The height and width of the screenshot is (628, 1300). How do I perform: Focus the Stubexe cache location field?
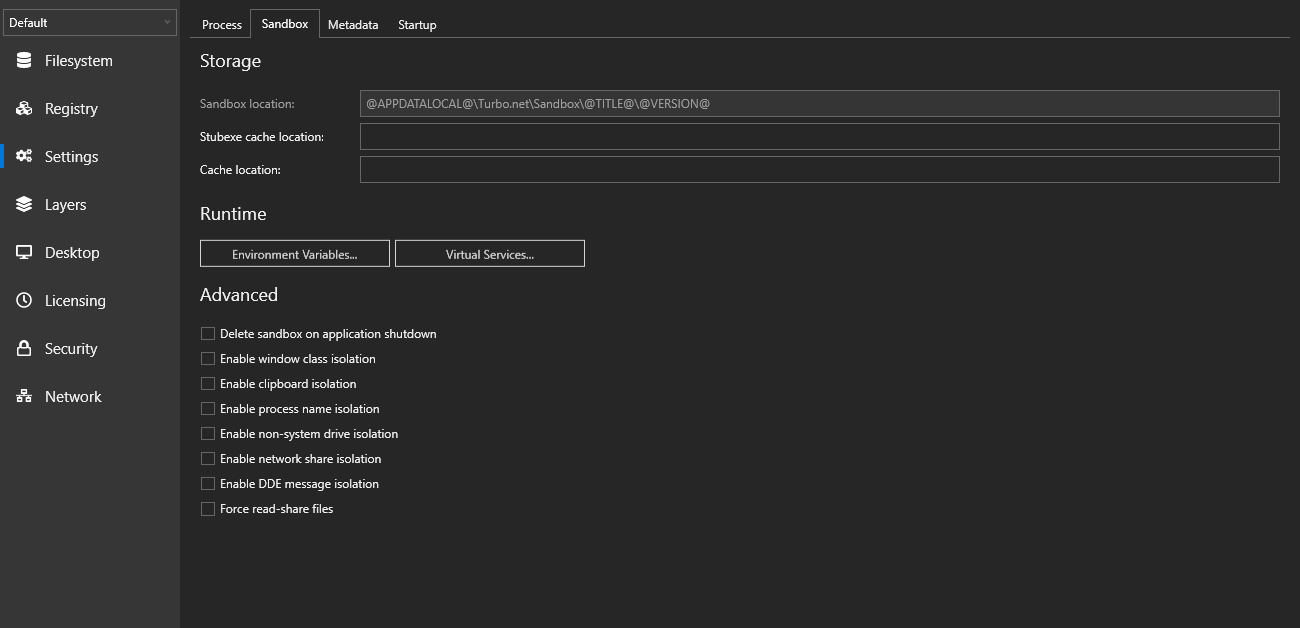click(819, 137)
